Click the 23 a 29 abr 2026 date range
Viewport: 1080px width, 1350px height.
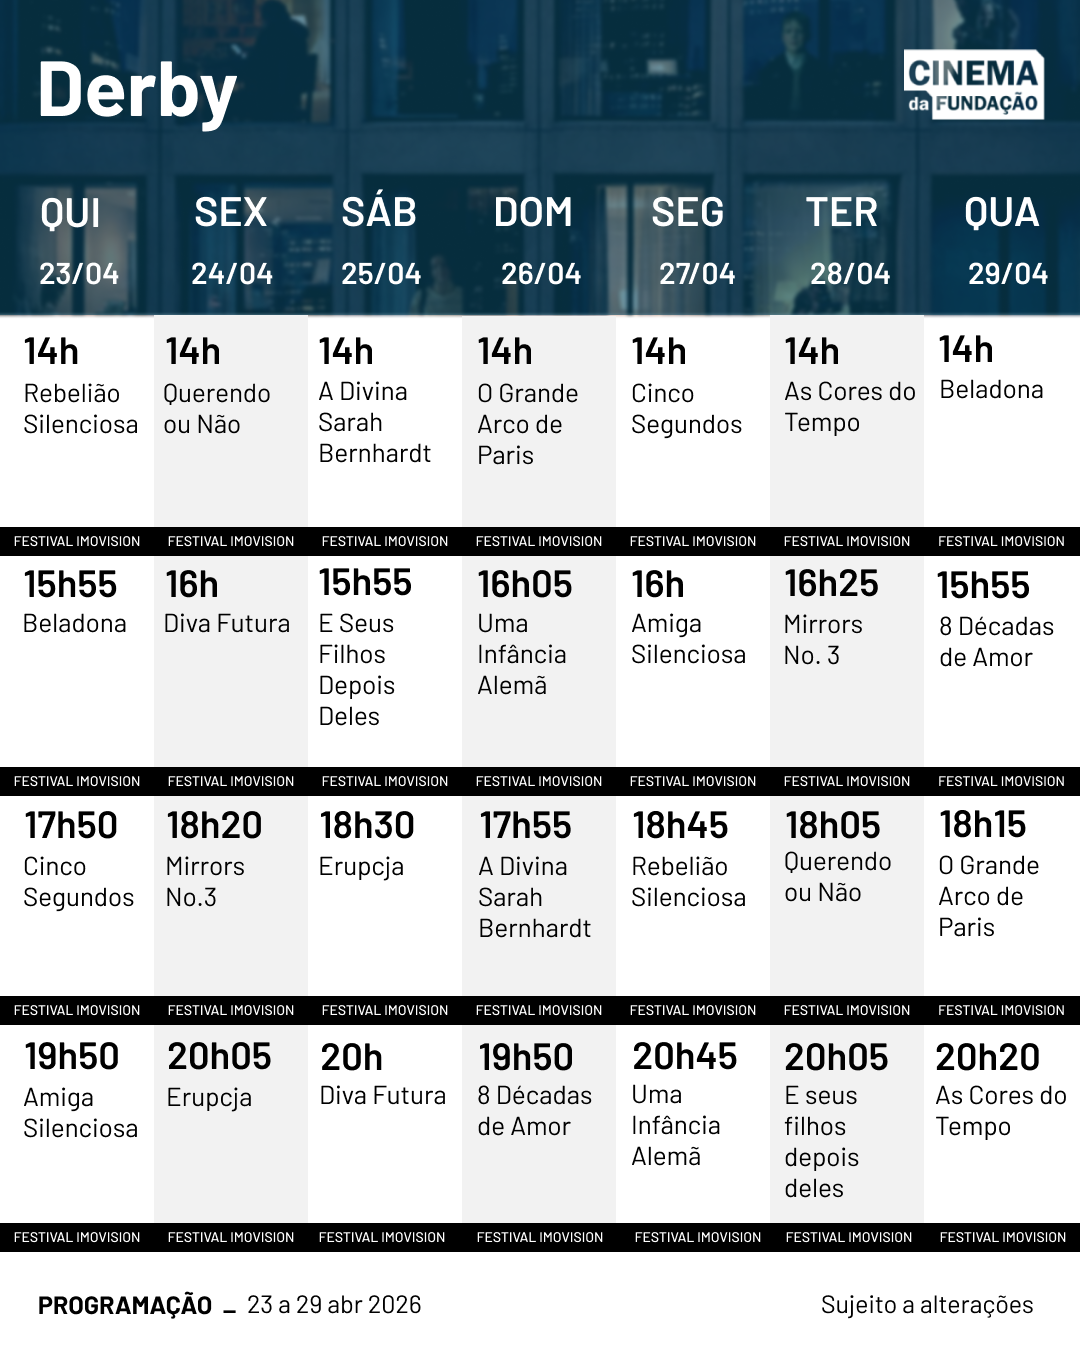[x=334, y=1305]
